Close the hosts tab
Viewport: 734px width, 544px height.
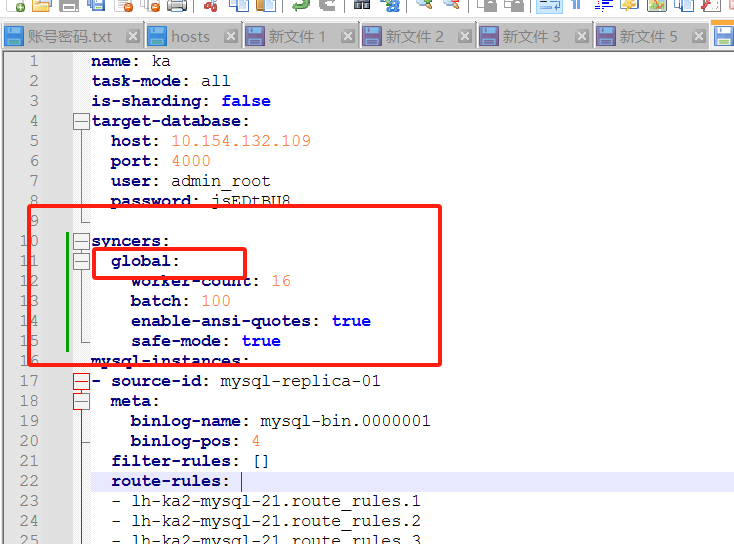pyautogui.click(x=231, y=36)
